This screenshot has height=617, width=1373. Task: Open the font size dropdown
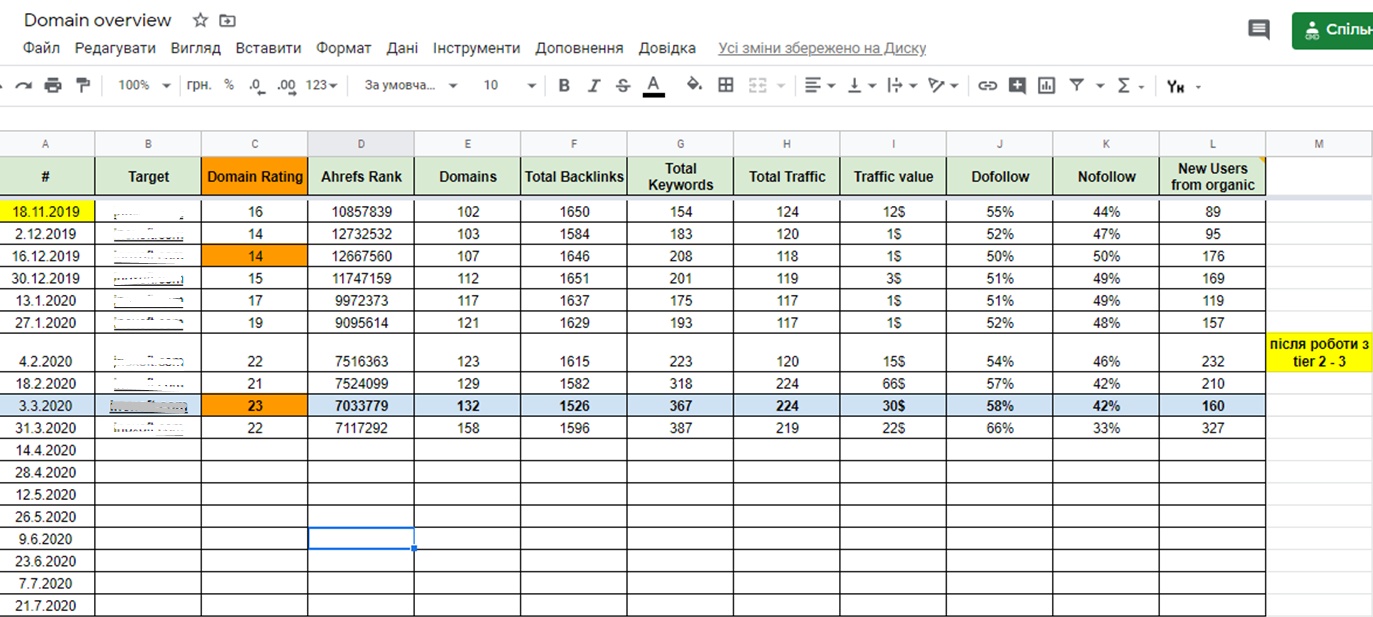pos(509,86)
